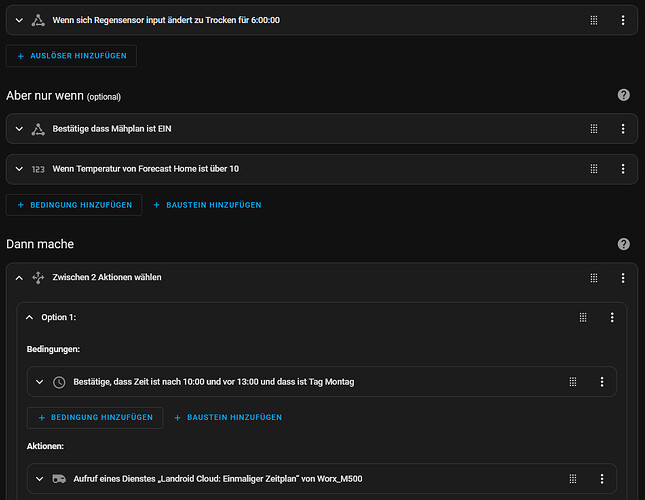The width and height of the screenshot is (645, 500).
Task: Click 'Bedingung hinzufügen' under 'Aber nur wenn'
Action: pyautogui.click(x=74, y=205)
